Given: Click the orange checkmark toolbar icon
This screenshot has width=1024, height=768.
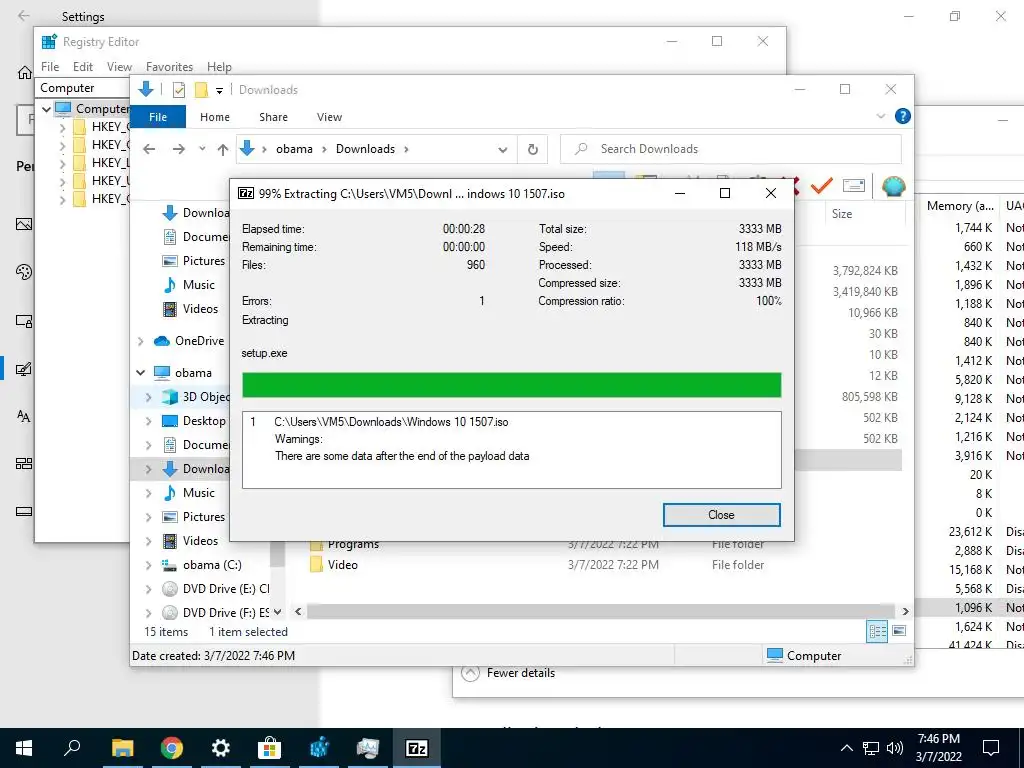Looking at the screenshot, I should click(x=822, y=185).
